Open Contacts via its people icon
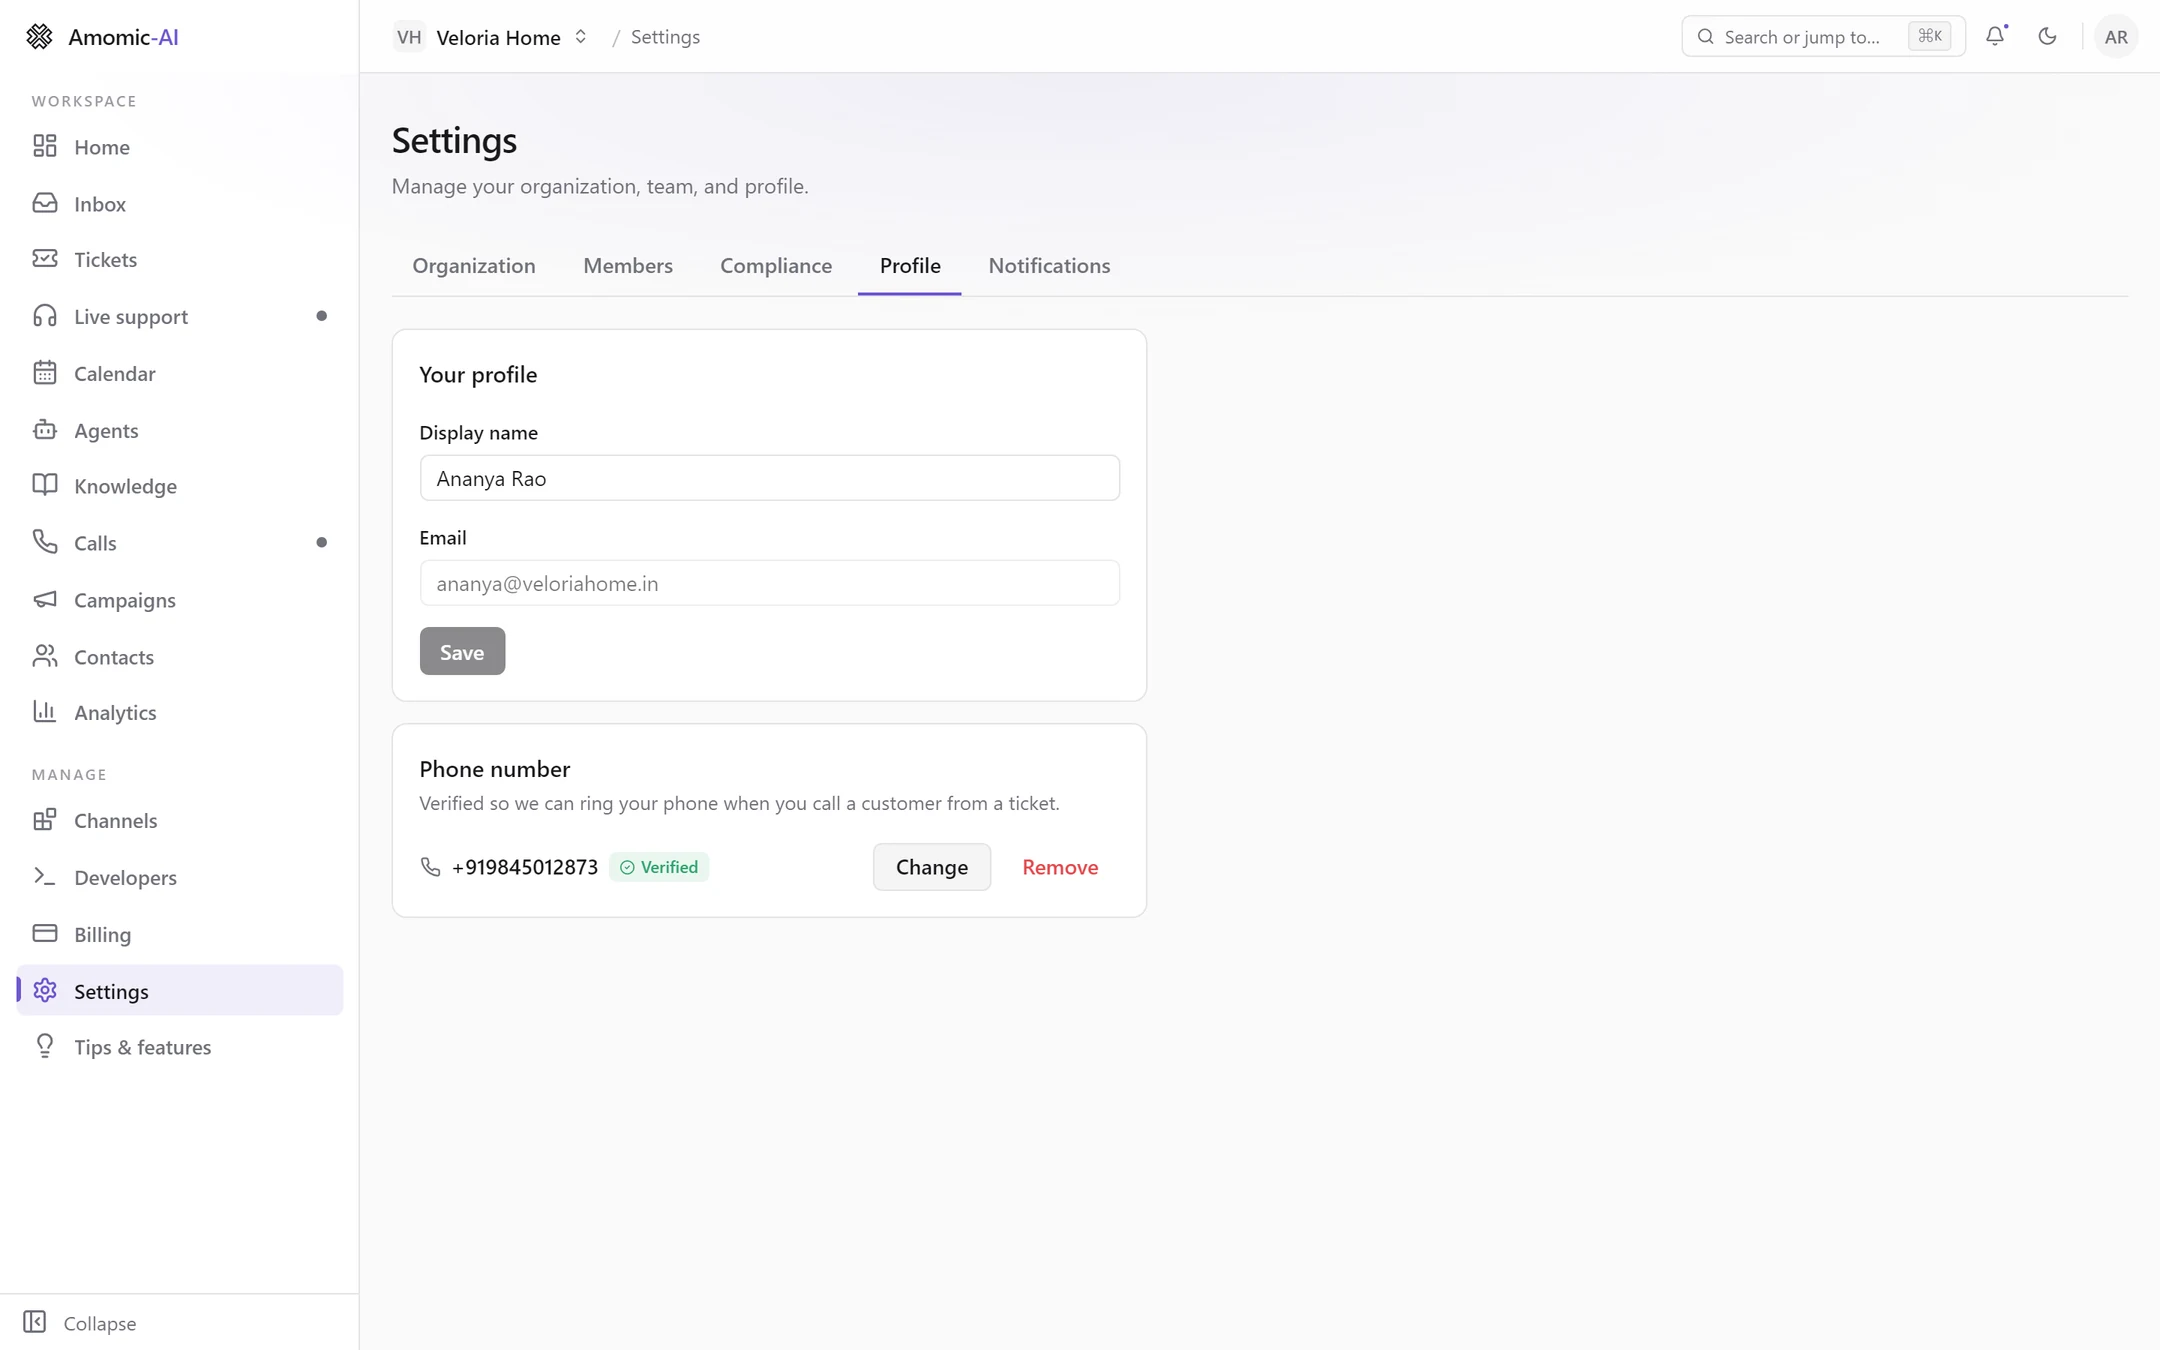This screenshot has width=2160, height=1350. pyautogui.click(x=45, y=656)
